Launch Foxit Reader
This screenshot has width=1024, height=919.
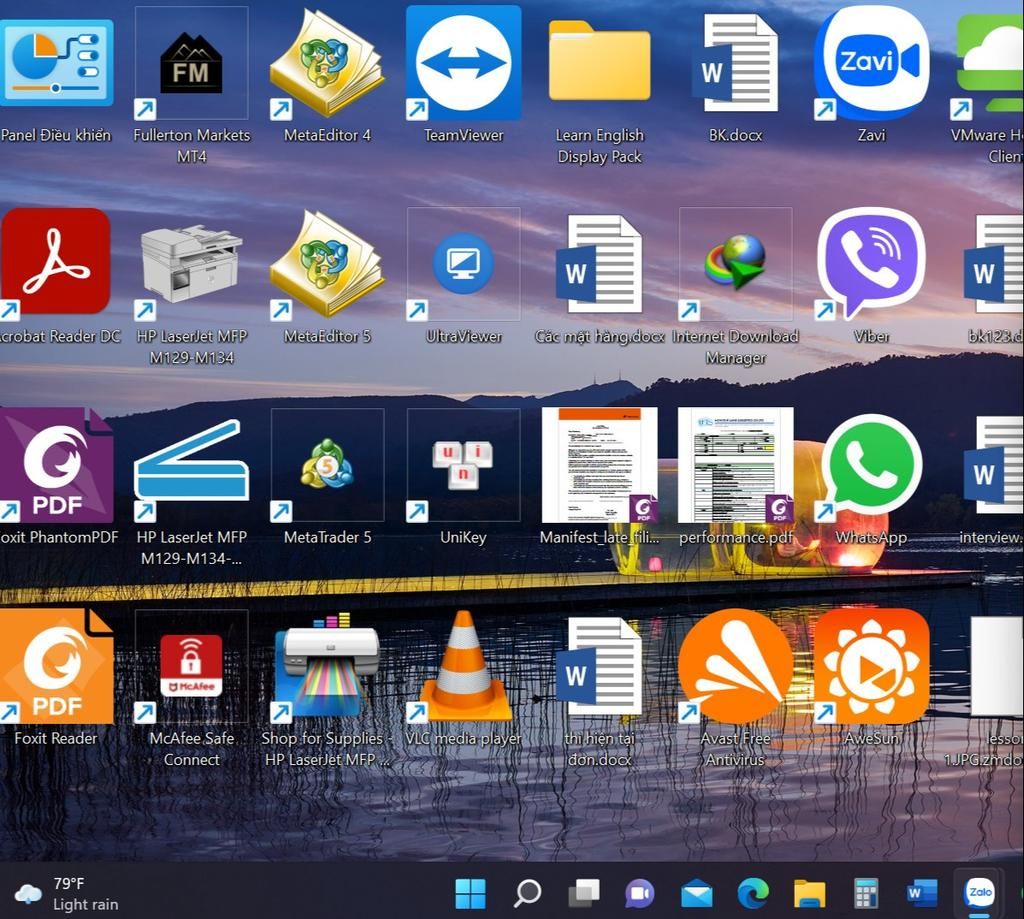click(56, 666)
